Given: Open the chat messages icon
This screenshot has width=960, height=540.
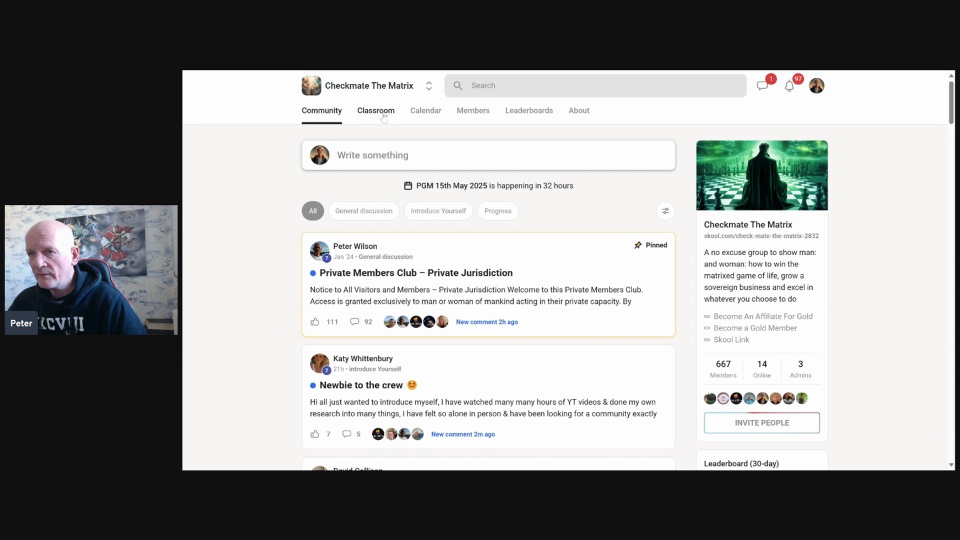Looking at the screenshot, I should 762,86.
